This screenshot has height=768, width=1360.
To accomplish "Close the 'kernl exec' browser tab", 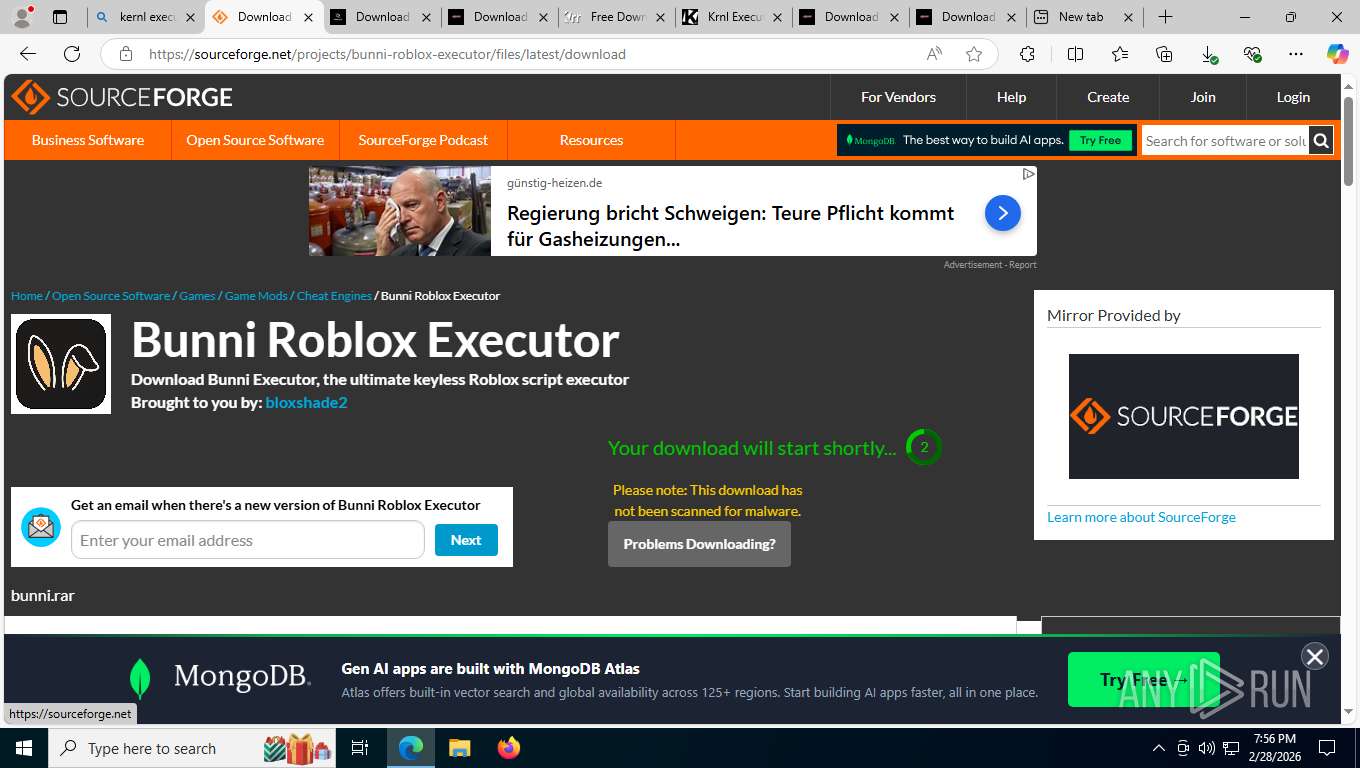I will point(190,17).
